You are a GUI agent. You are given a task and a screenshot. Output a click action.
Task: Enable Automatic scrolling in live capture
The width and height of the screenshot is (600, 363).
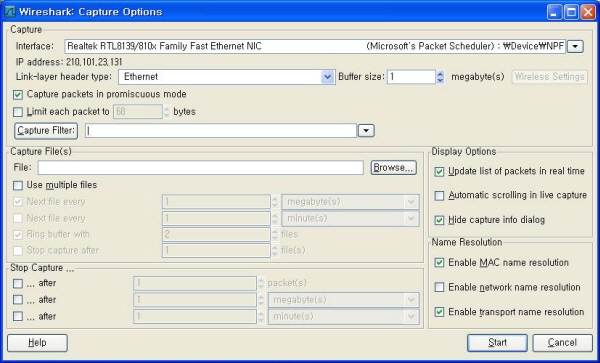pos(439,196)
